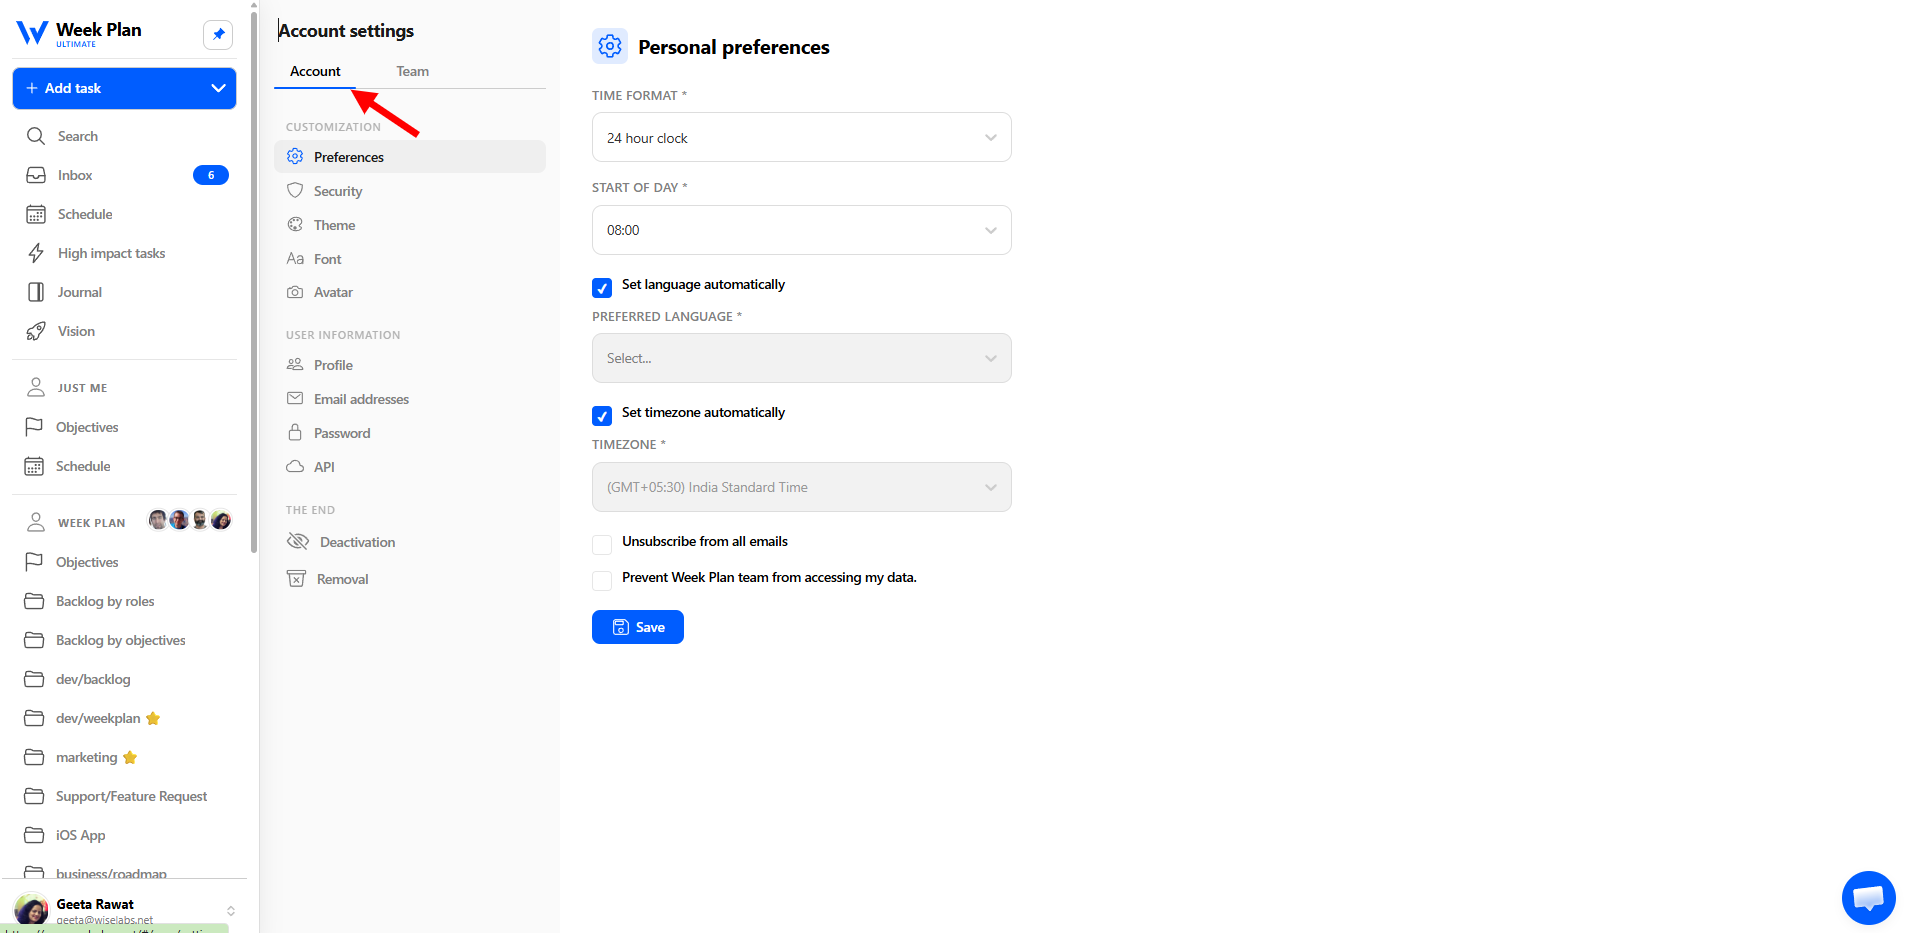Open High impact tasks lightning icon
Viewport: 1919px width, 933px height.
36,253
